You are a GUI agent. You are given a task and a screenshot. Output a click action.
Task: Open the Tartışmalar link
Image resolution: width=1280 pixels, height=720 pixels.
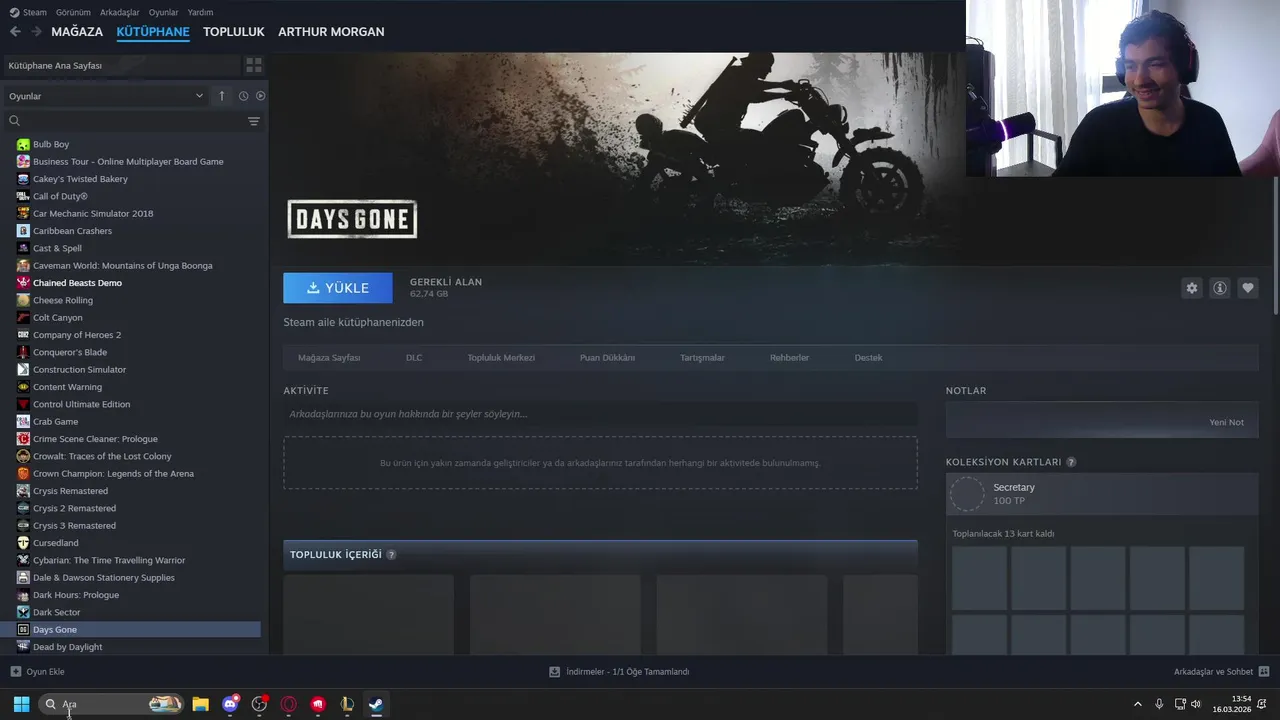coord(702,358)
